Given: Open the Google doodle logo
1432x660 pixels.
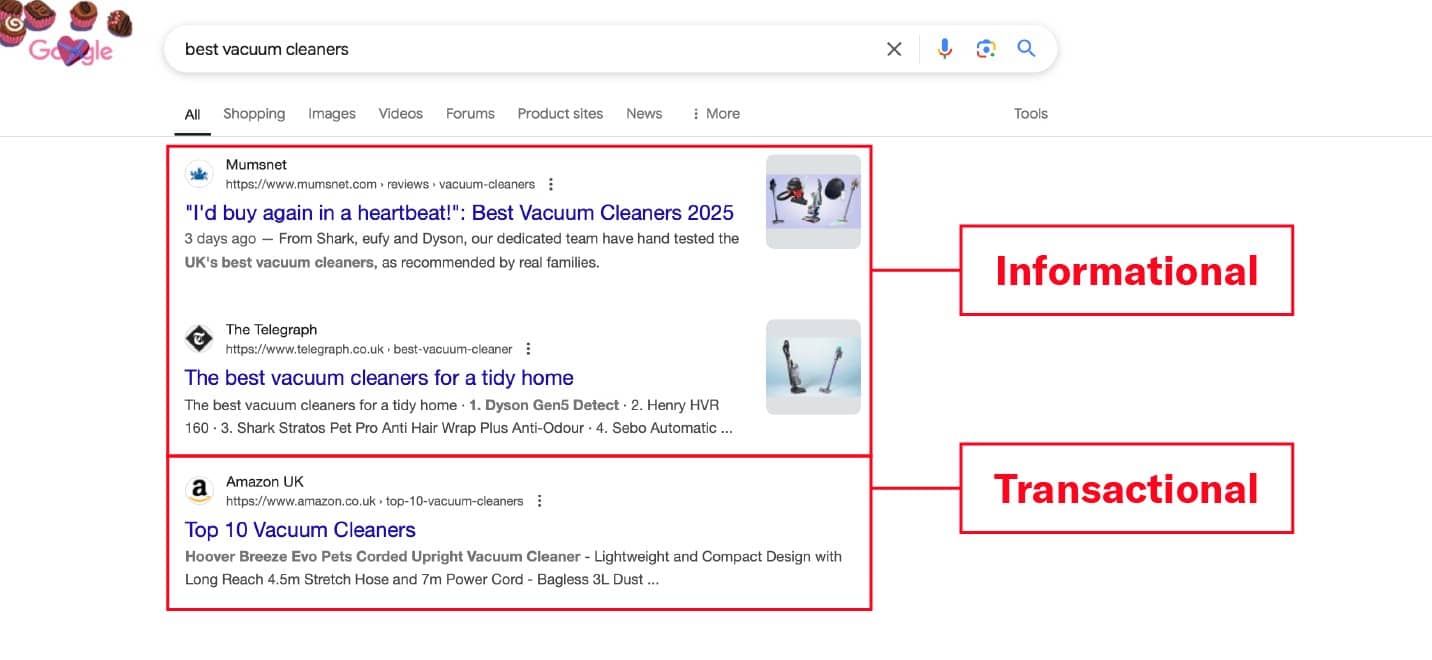Looking at the screenshot, I should coord(66,35).
